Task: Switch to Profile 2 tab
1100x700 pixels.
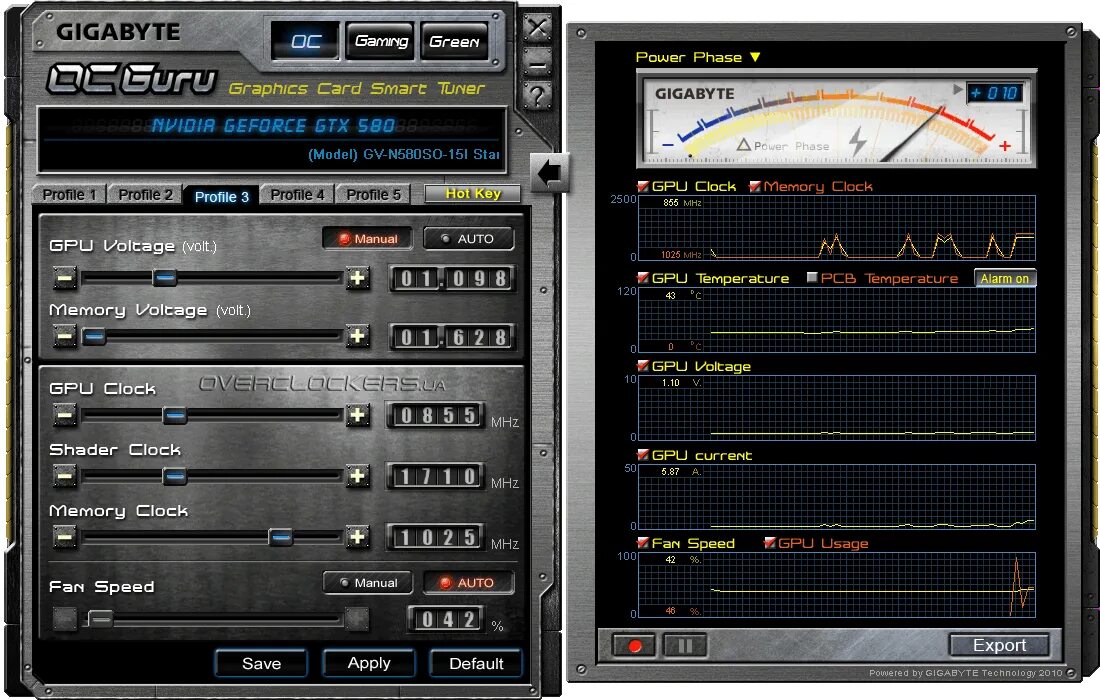Action: click(145, 194)
